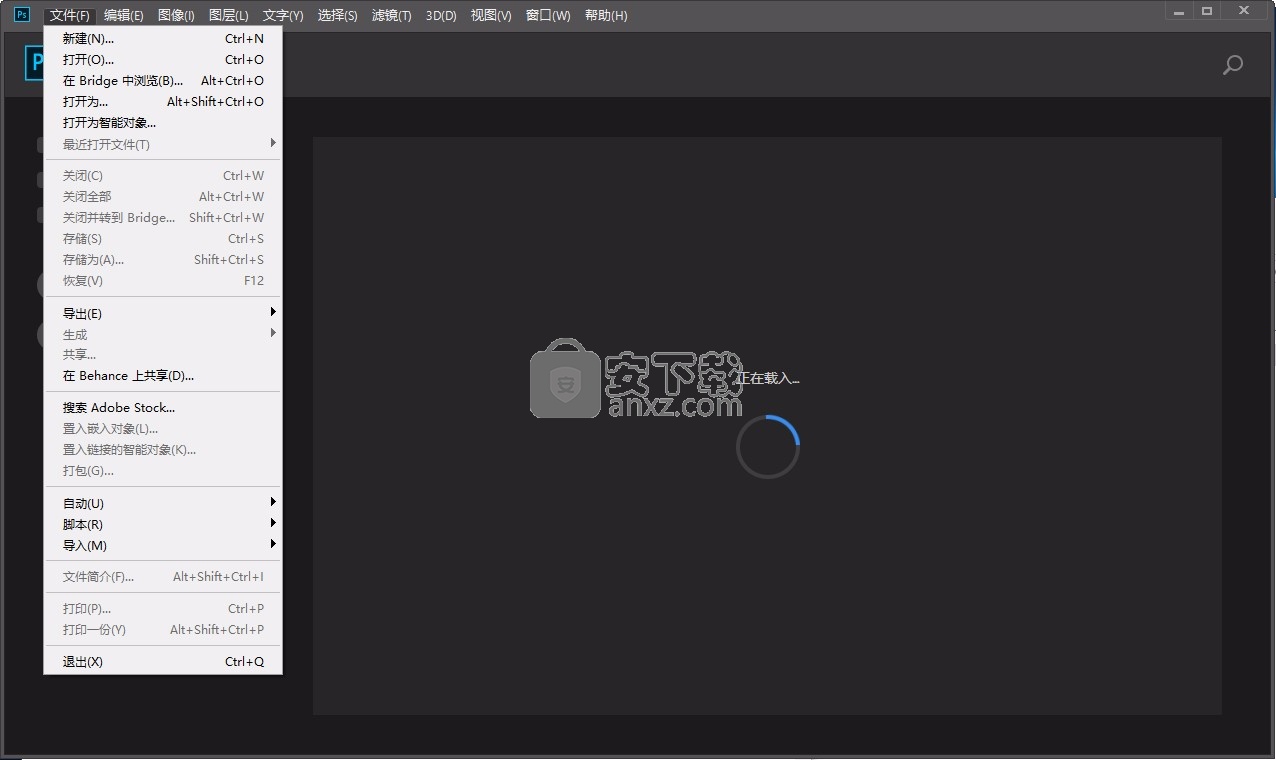1276x760 pixels.
Task: Click 打包(G)... menu entry
Action: tap(163, 471)
